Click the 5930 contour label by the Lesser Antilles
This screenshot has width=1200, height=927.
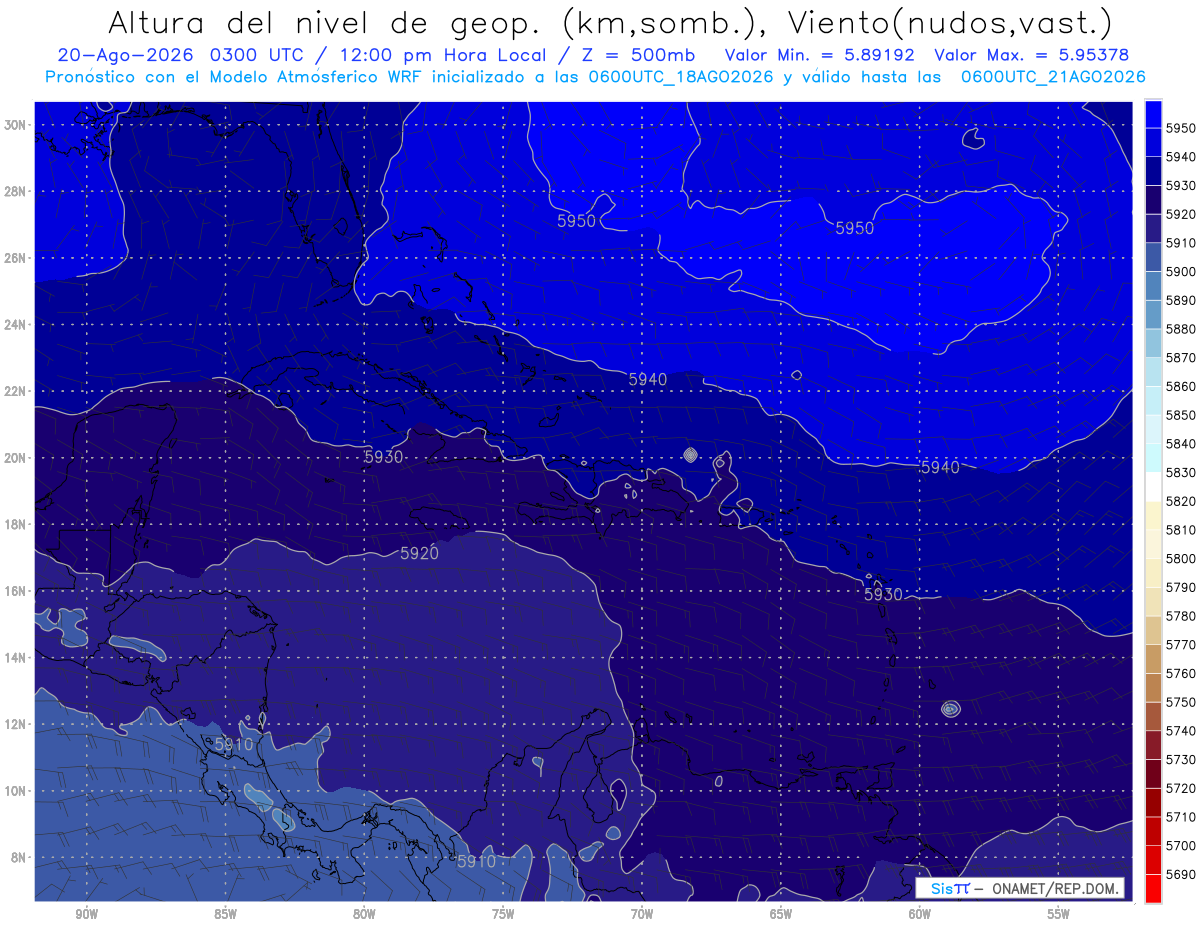[883, 594]
